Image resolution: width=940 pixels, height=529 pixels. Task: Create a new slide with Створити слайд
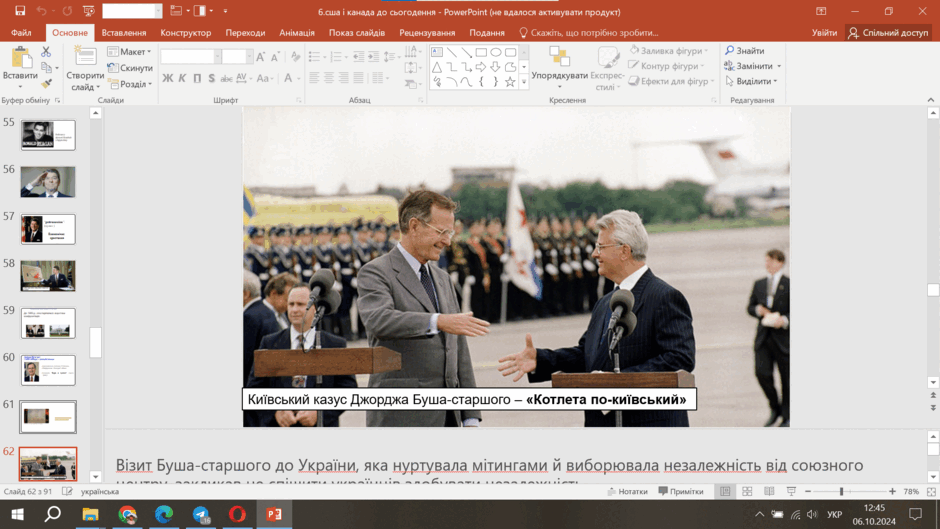click(85, 68)
